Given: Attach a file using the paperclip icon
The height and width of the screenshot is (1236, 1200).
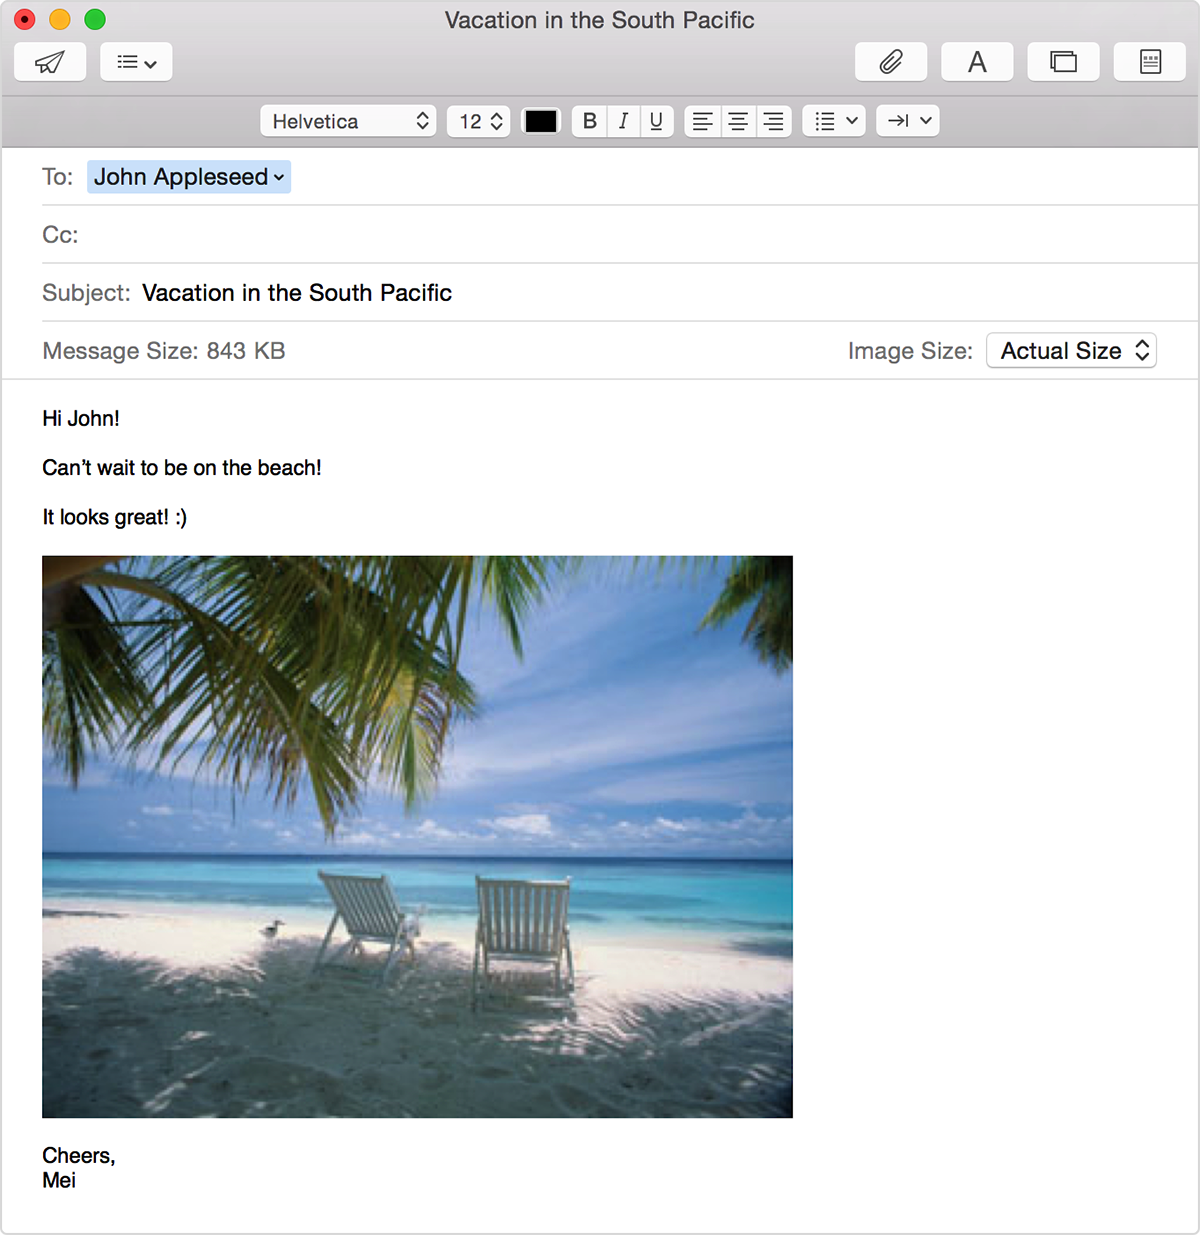Looking at the screenshot, I should pyautogui.click(x=891, y=62).
